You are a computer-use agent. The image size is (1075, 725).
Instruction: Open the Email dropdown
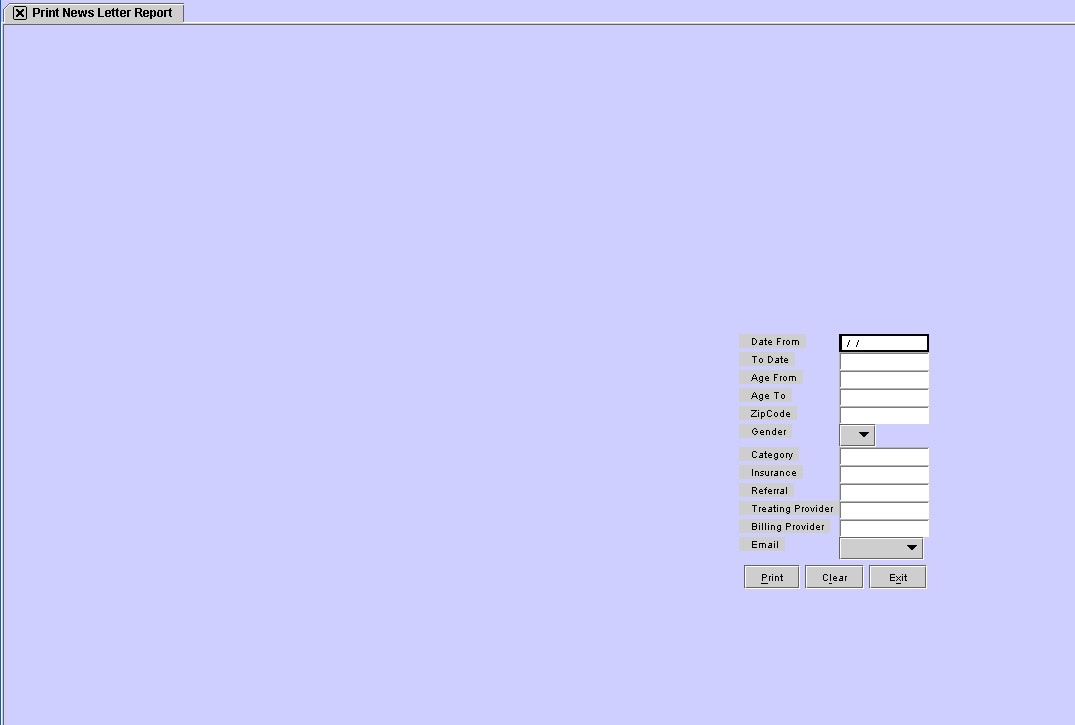pyautogui.click(x=881, y=548)
